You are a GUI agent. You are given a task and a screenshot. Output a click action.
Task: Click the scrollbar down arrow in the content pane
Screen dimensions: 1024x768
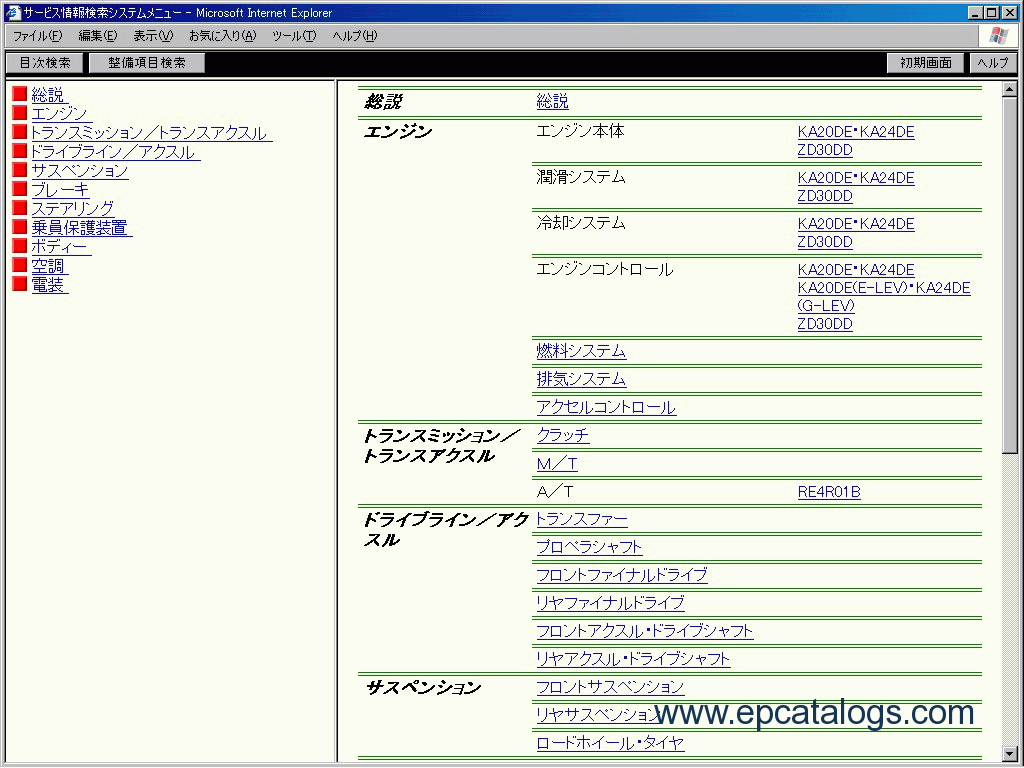1010,753
